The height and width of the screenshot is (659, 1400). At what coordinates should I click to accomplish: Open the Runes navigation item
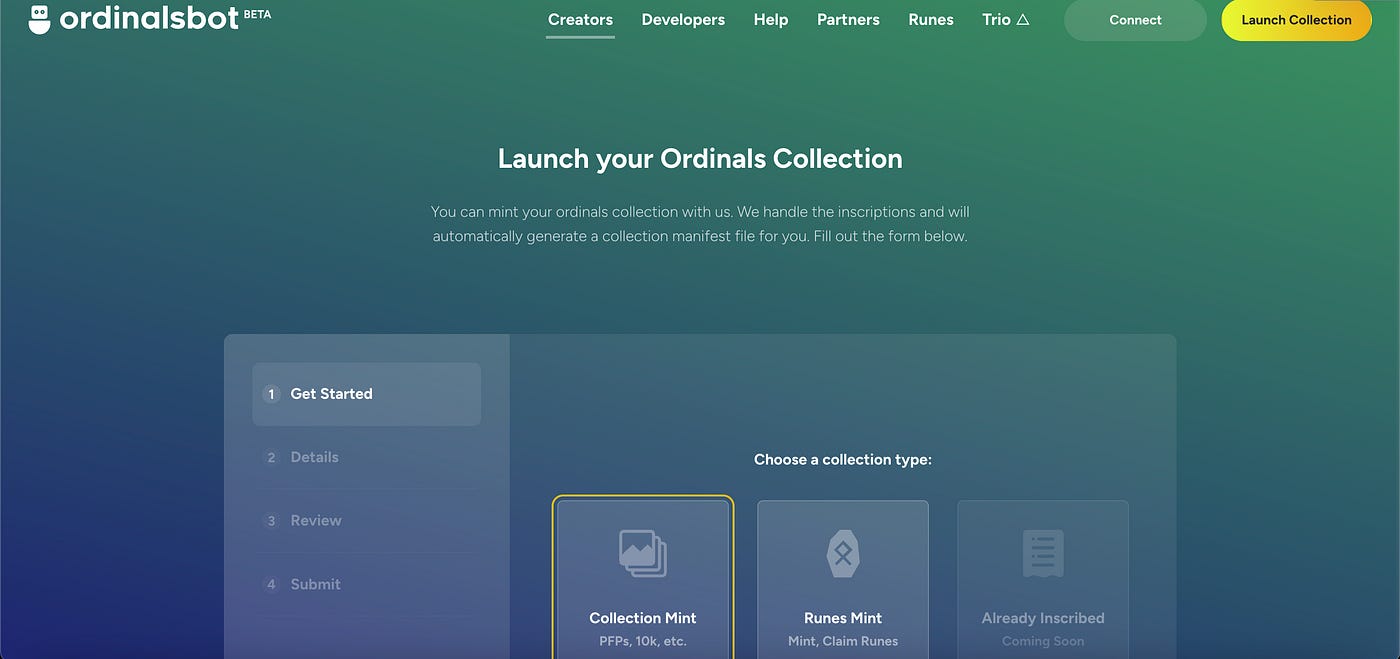[x=931, y=19]
